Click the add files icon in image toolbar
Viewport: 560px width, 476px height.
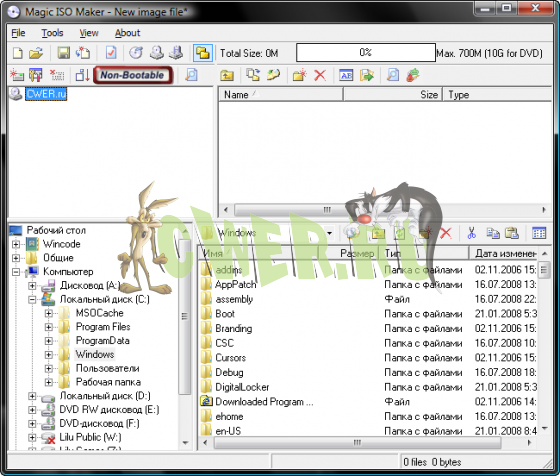(253, 75)
